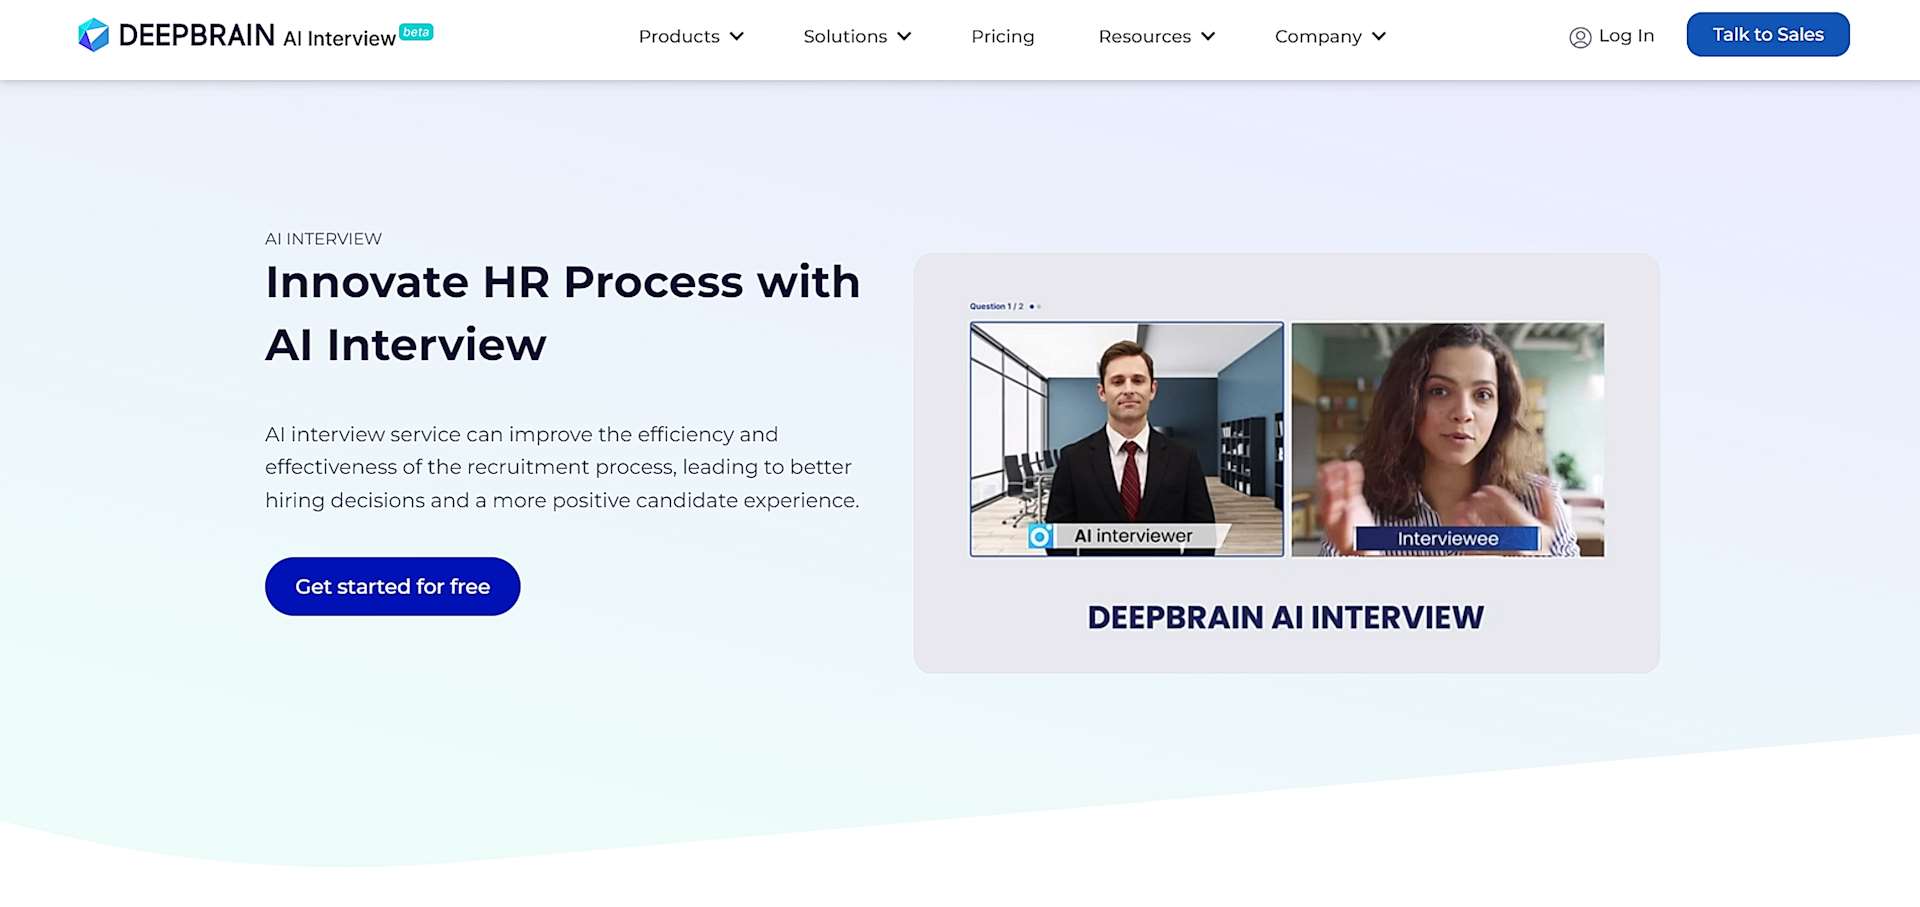Click the Log In account icon

(x=1580, y=36)
